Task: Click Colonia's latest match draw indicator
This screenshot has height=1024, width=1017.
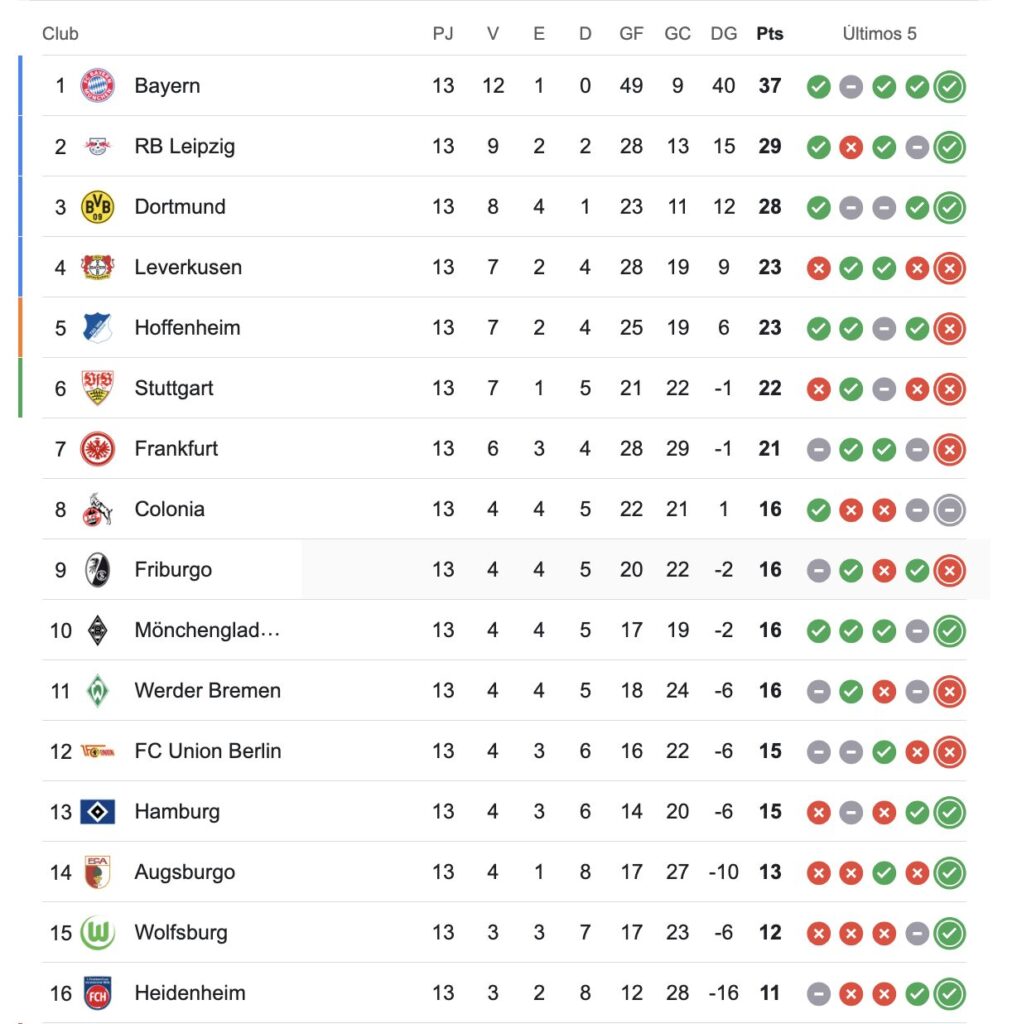Action: [x=949, y=510]
